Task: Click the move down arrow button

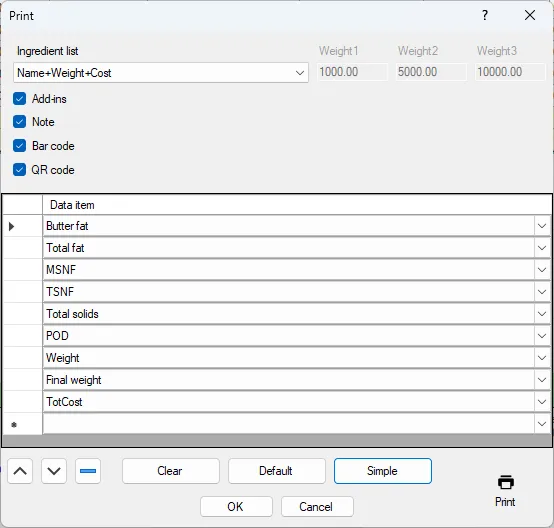Action: (x=54, y=471)
